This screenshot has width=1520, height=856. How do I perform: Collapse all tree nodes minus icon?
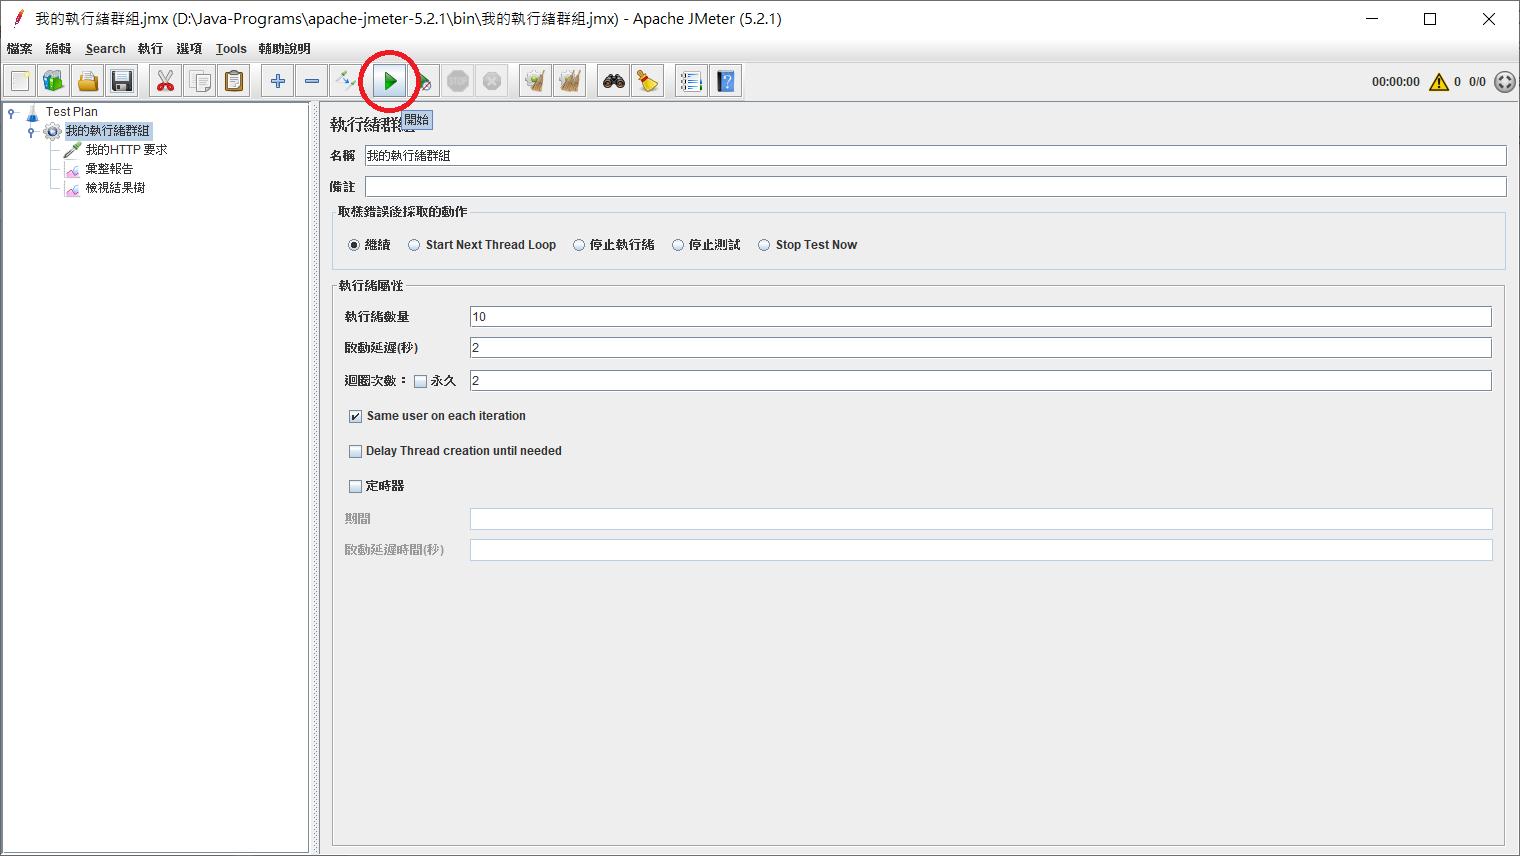tap(312, 81)
